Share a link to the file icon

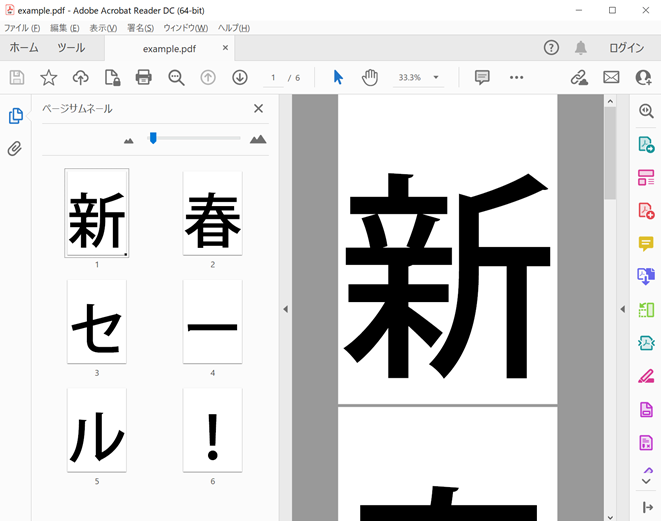579,78
